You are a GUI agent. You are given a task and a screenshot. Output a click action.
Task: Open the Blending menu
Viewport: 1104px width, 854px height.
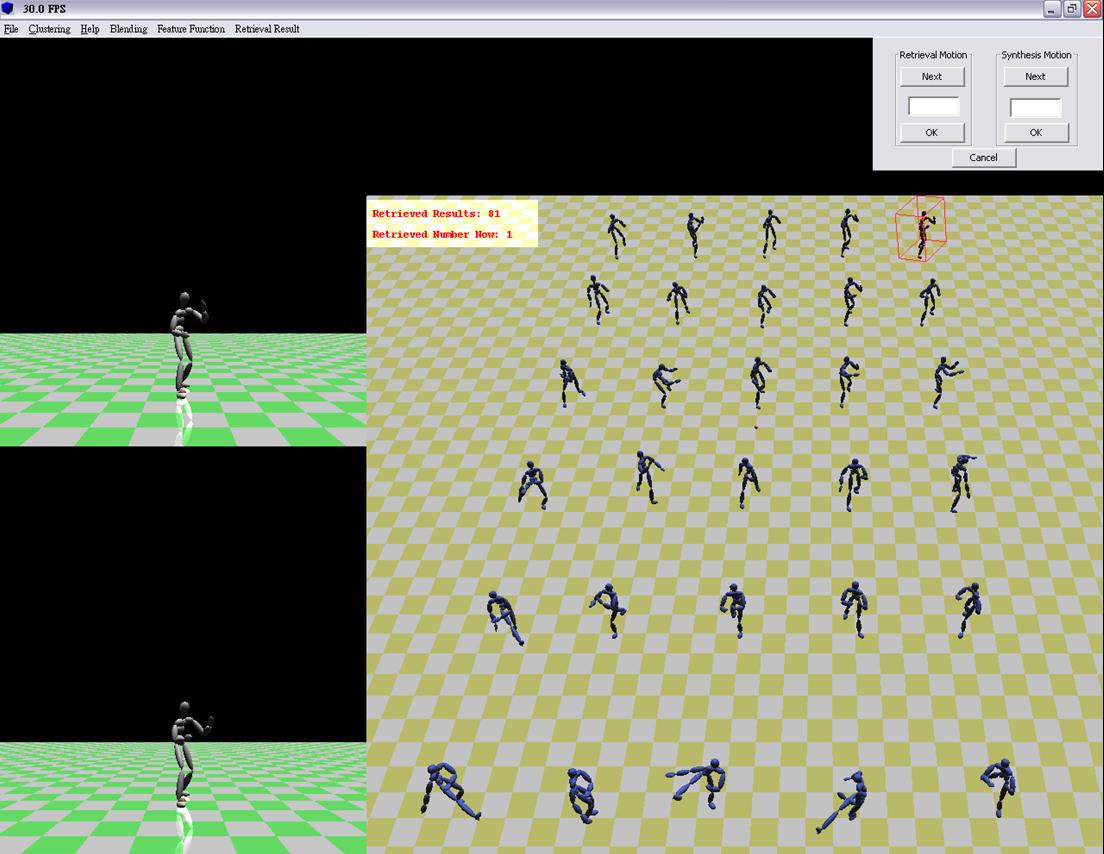tap(128, 29)
